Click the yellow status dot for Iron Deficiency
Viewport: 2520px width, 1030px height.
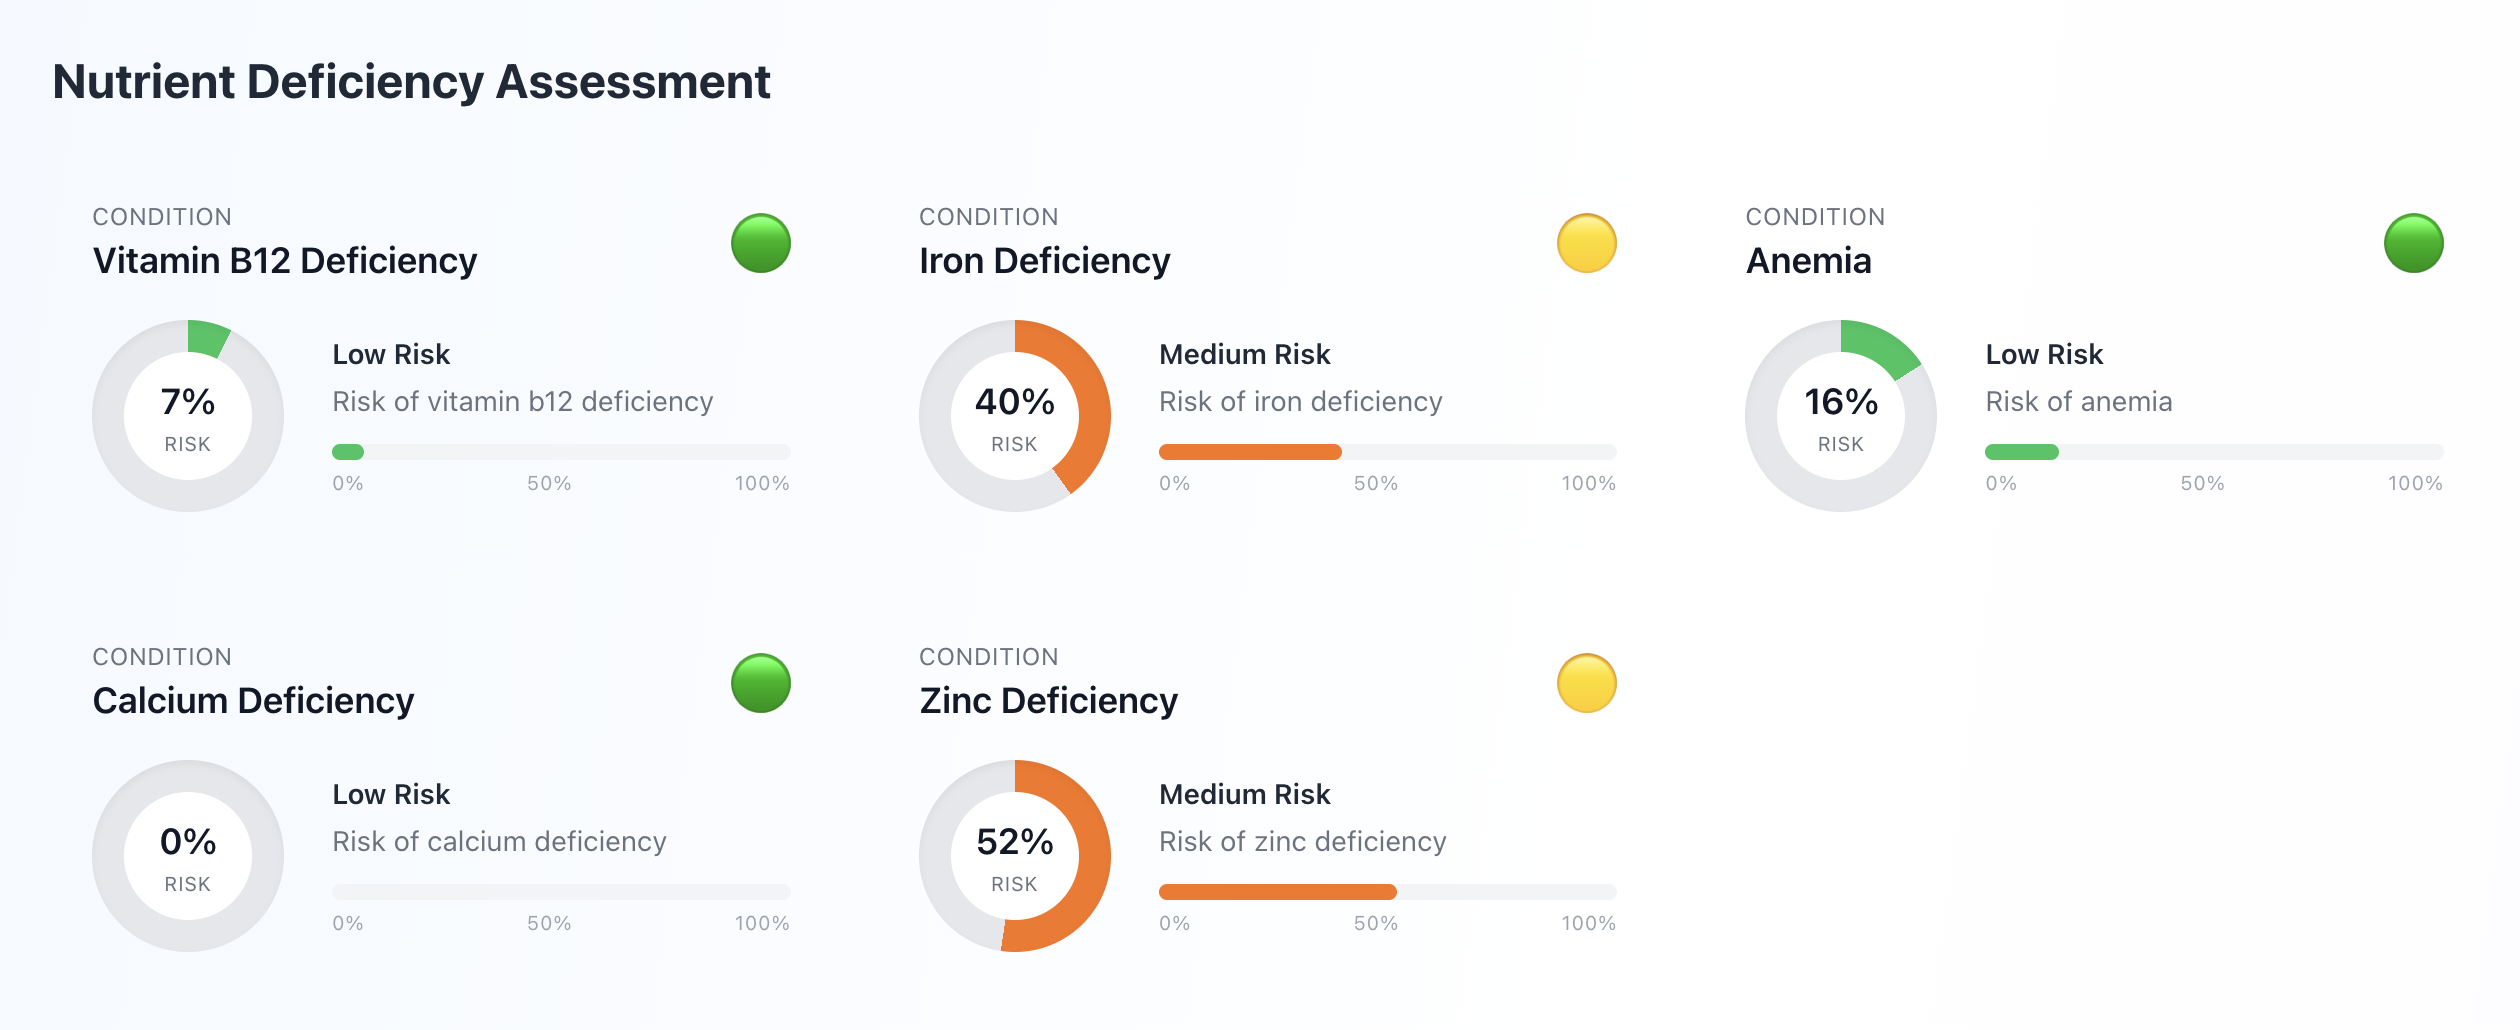point(1586,243)
